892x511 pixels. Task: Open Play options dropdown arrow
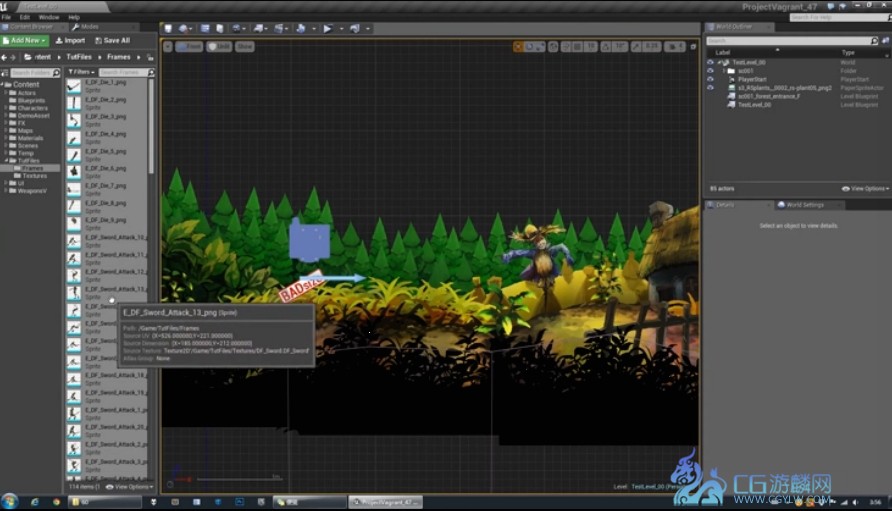(341, 28)
